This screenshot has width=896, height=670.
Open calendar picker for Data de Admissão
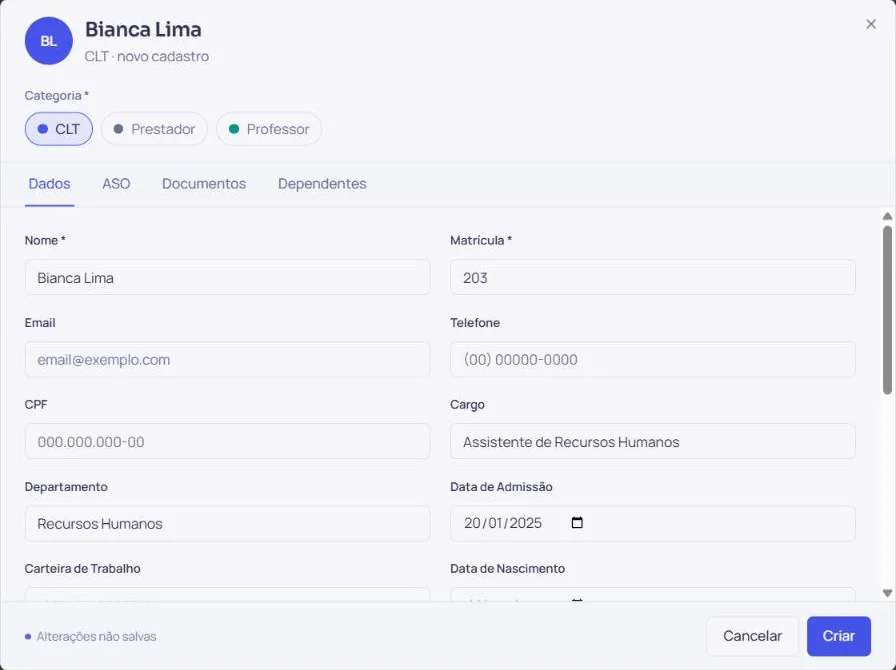[x=577, y=523]
